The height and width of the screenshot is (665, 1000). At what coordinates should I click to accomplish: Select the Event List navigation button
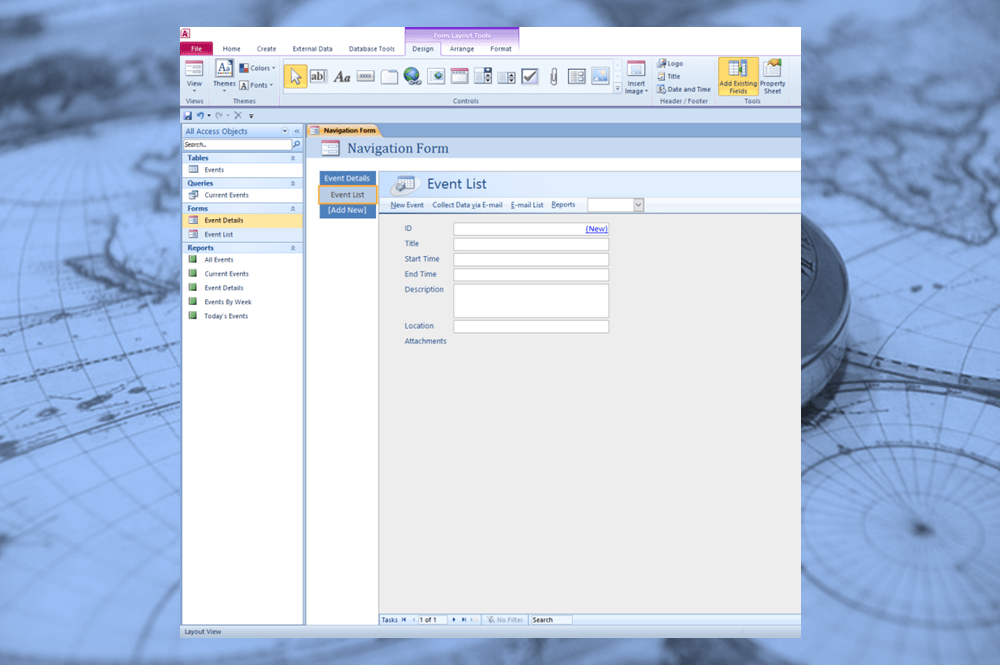pyautogui.click(x=346, y=194)
